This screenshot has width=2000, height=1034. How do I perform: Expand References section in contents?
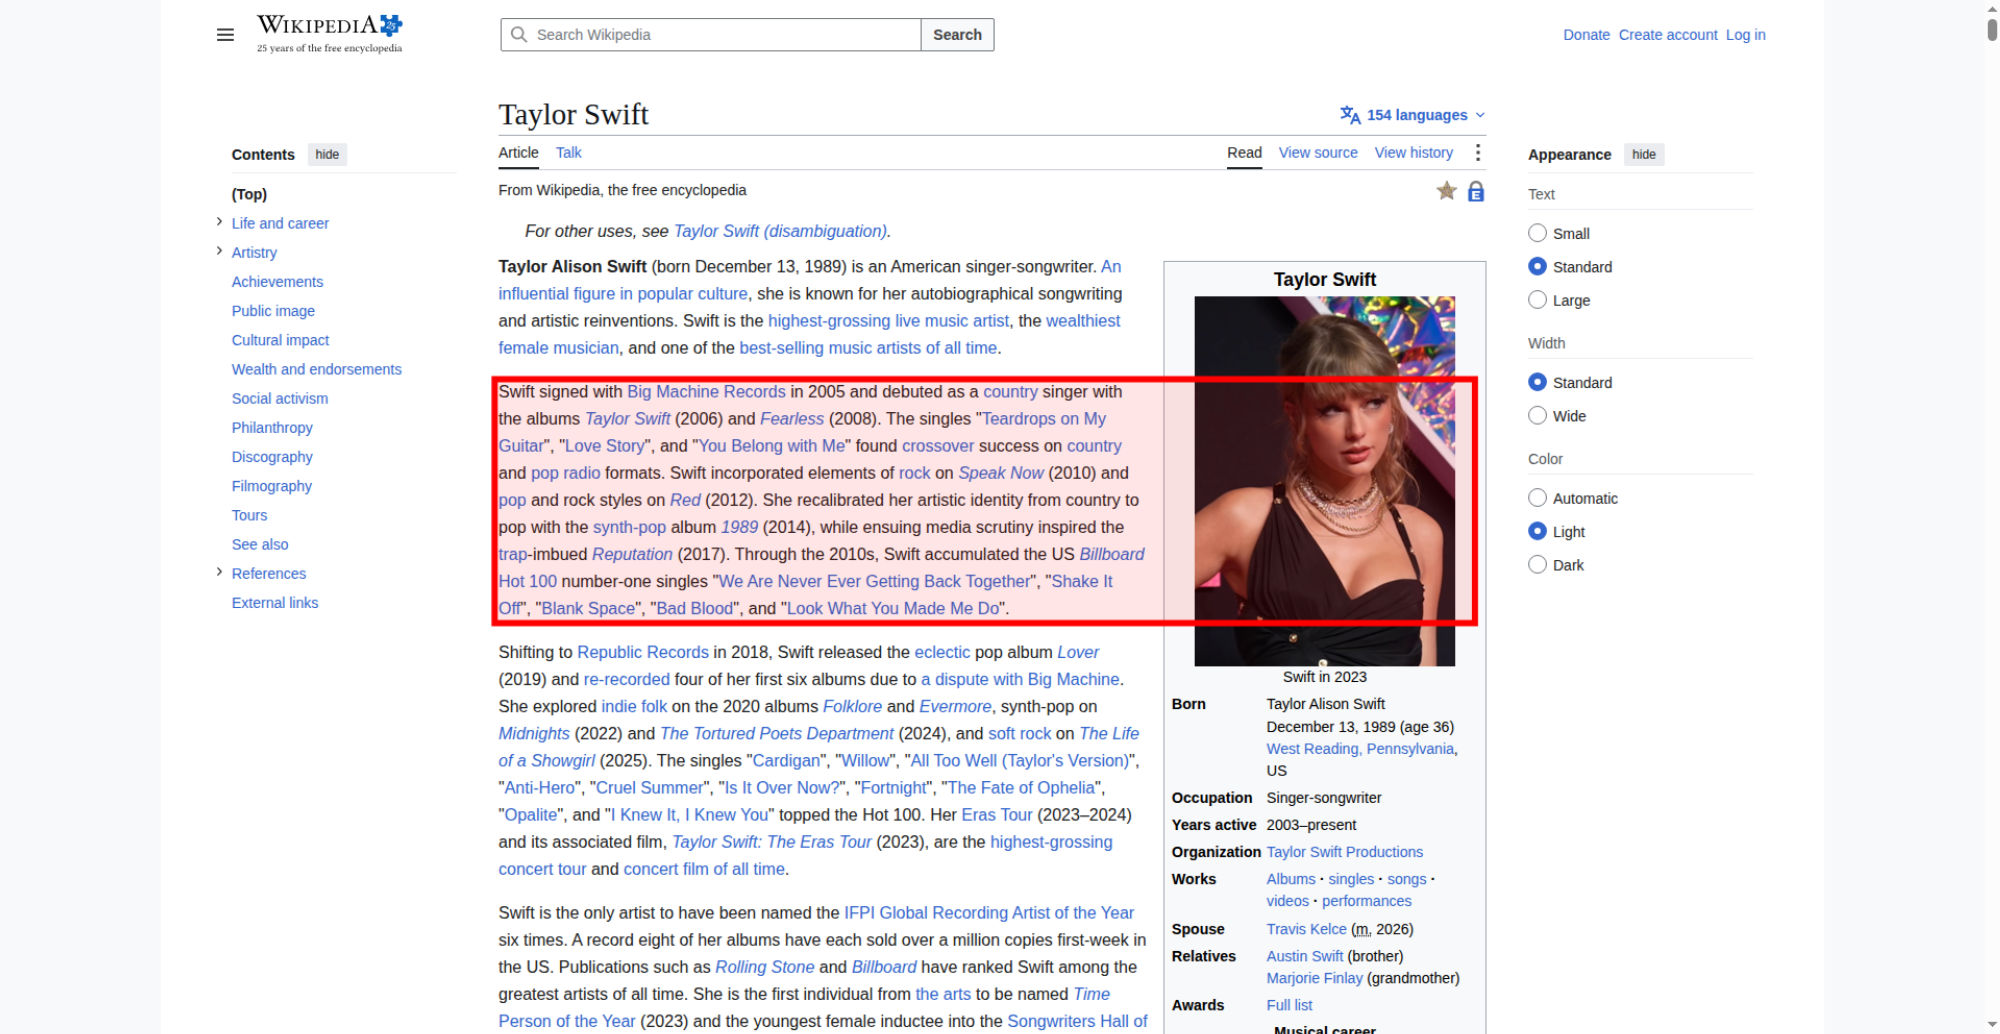point(219,572)
